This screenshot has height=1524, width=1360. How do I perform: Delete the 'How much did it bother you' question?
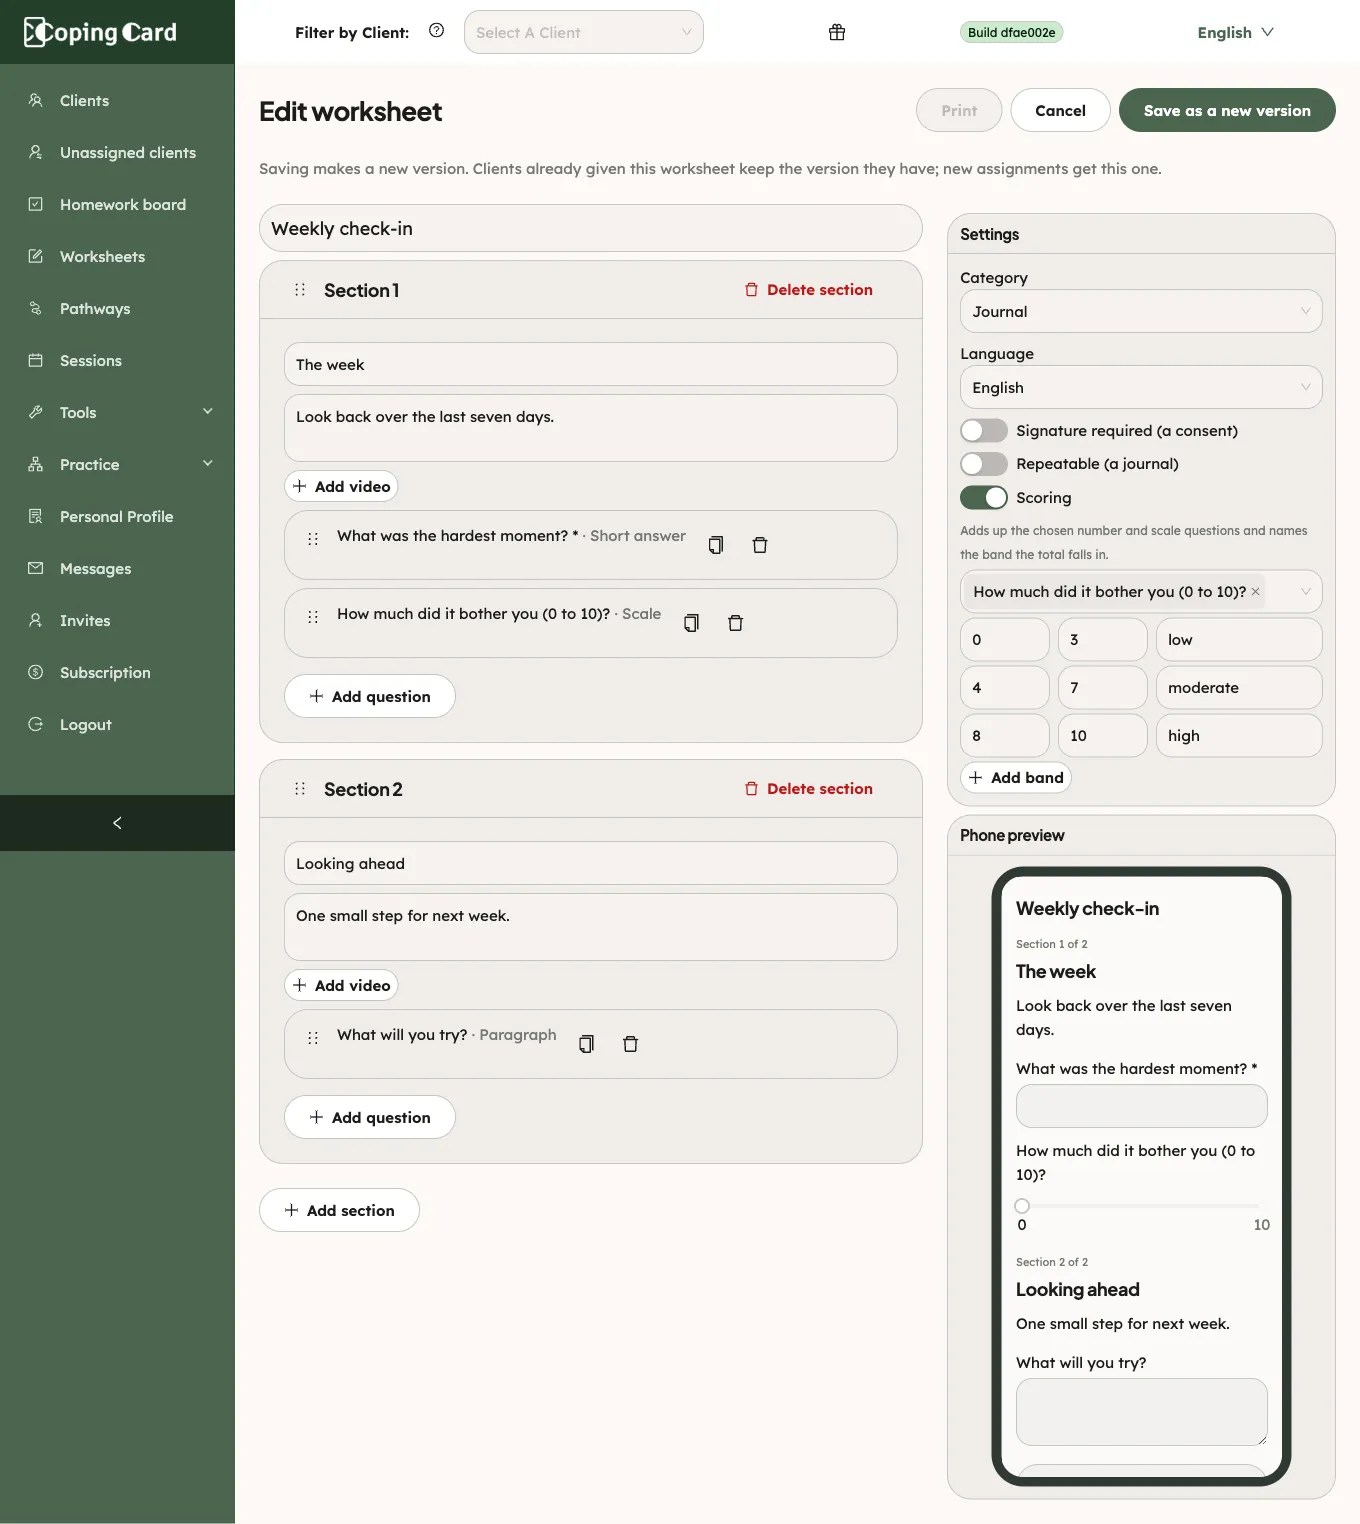pyautogui.click(x=735, y=623)
